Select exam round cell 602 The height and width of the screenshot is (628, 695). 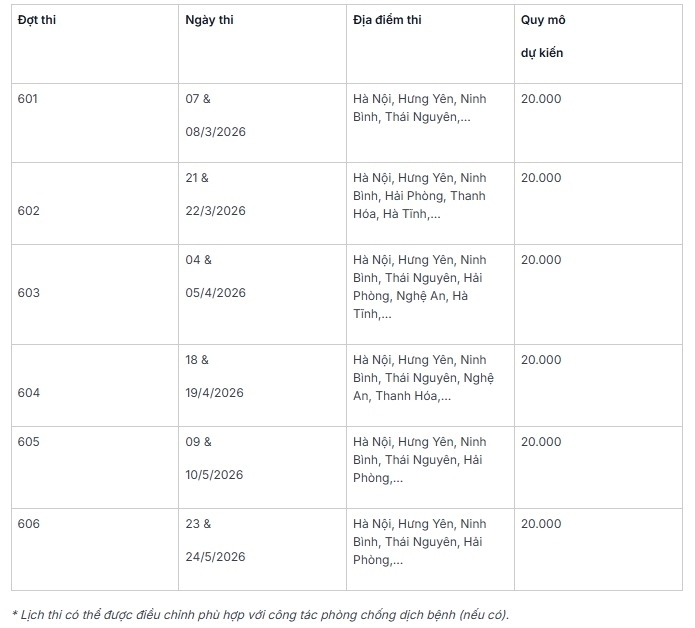coord(29,211)
